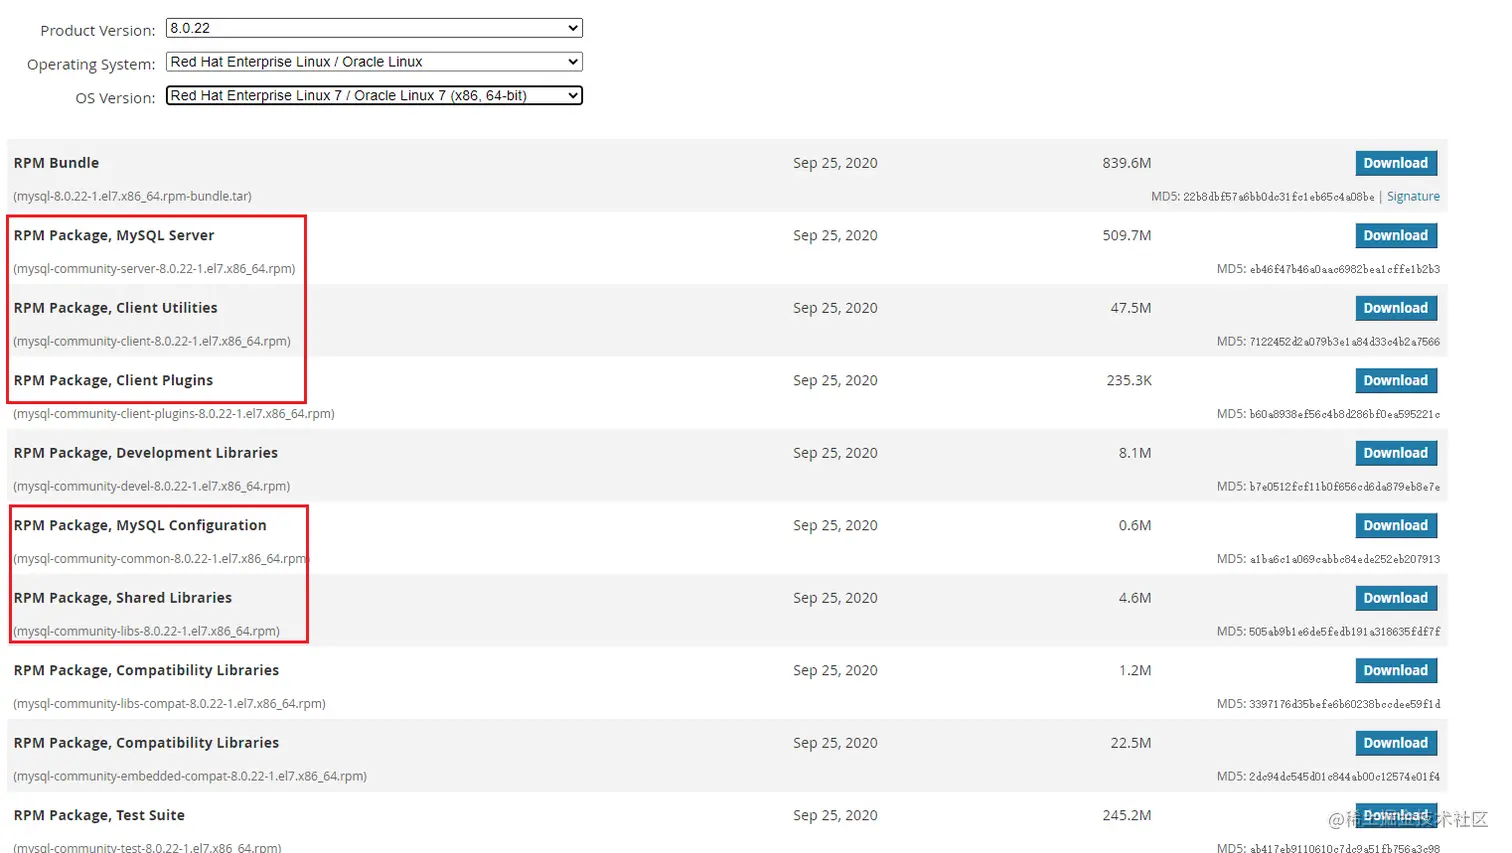Viewport: 1512px width, 853px height.
Task: Click the 509.7M size of MySQL Server
Action: [x=1127, y=236]
